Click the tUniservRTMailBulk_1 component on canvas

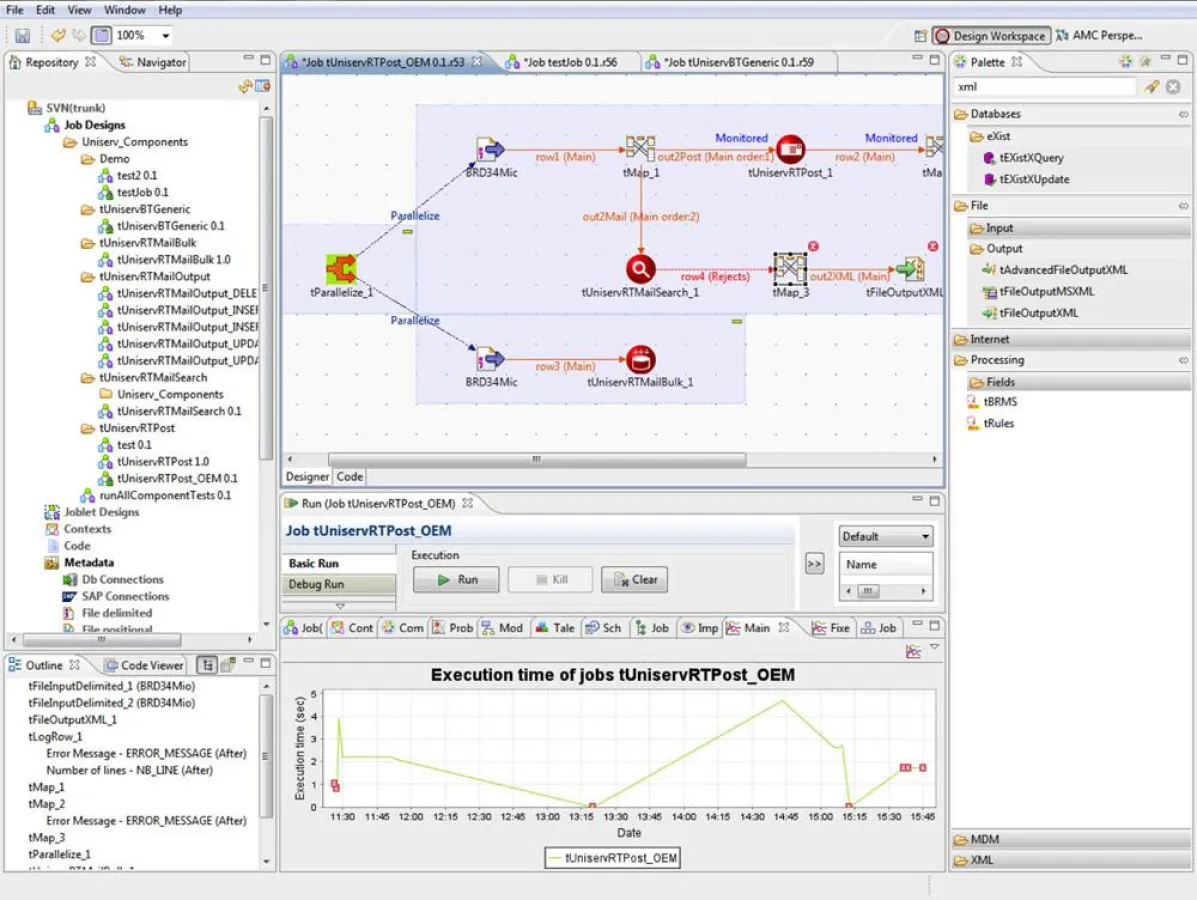point(640,358)
